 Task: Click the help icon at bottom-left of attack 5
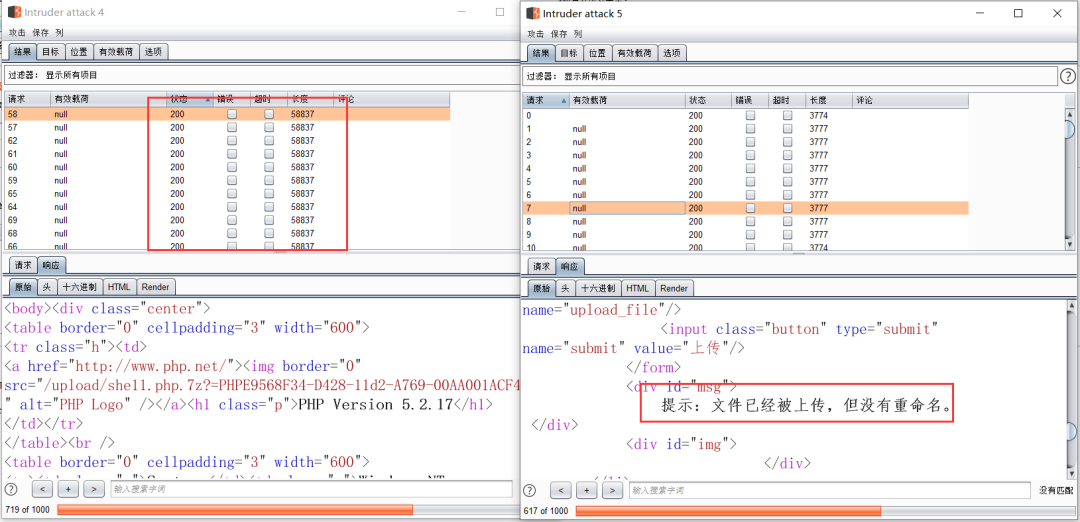[x=529, y=490]
